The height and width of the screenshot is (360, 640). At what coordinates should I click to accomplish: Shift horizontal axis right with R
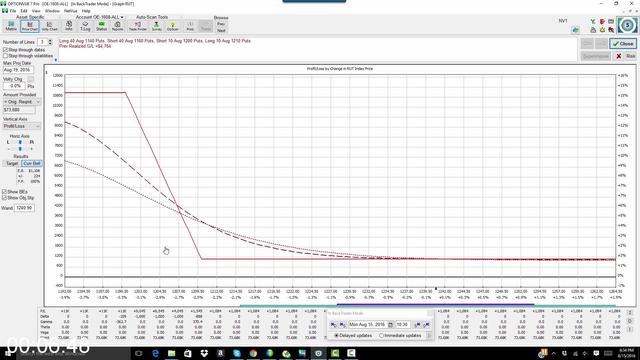point(32,142)
